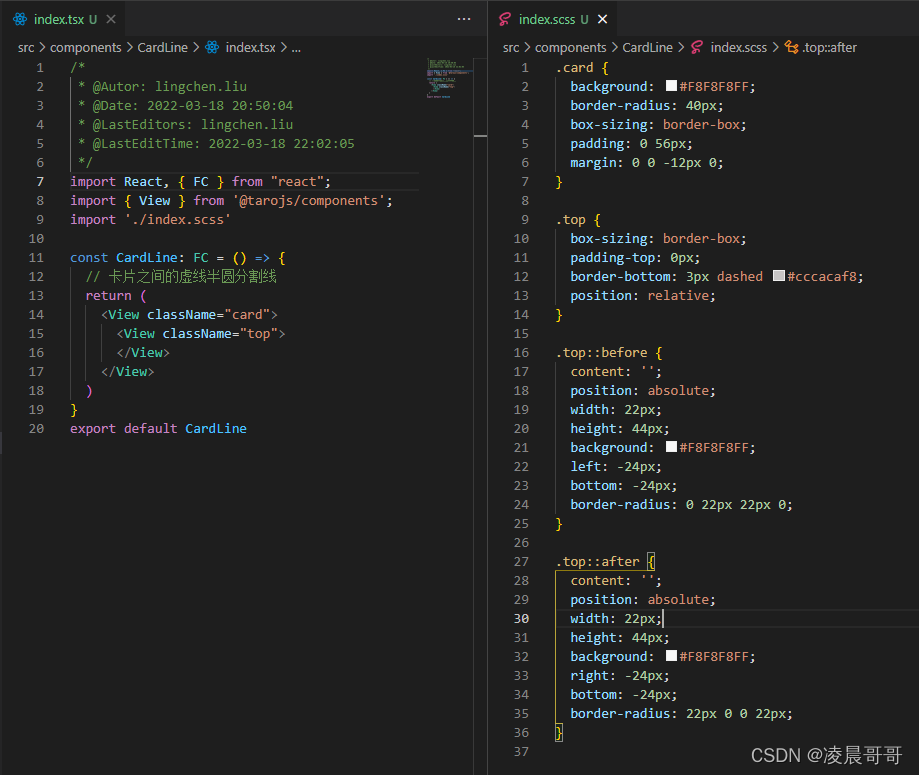Close the index.scss tab
The width and height of the screenshot is (919, 775).
pos(603,19)
